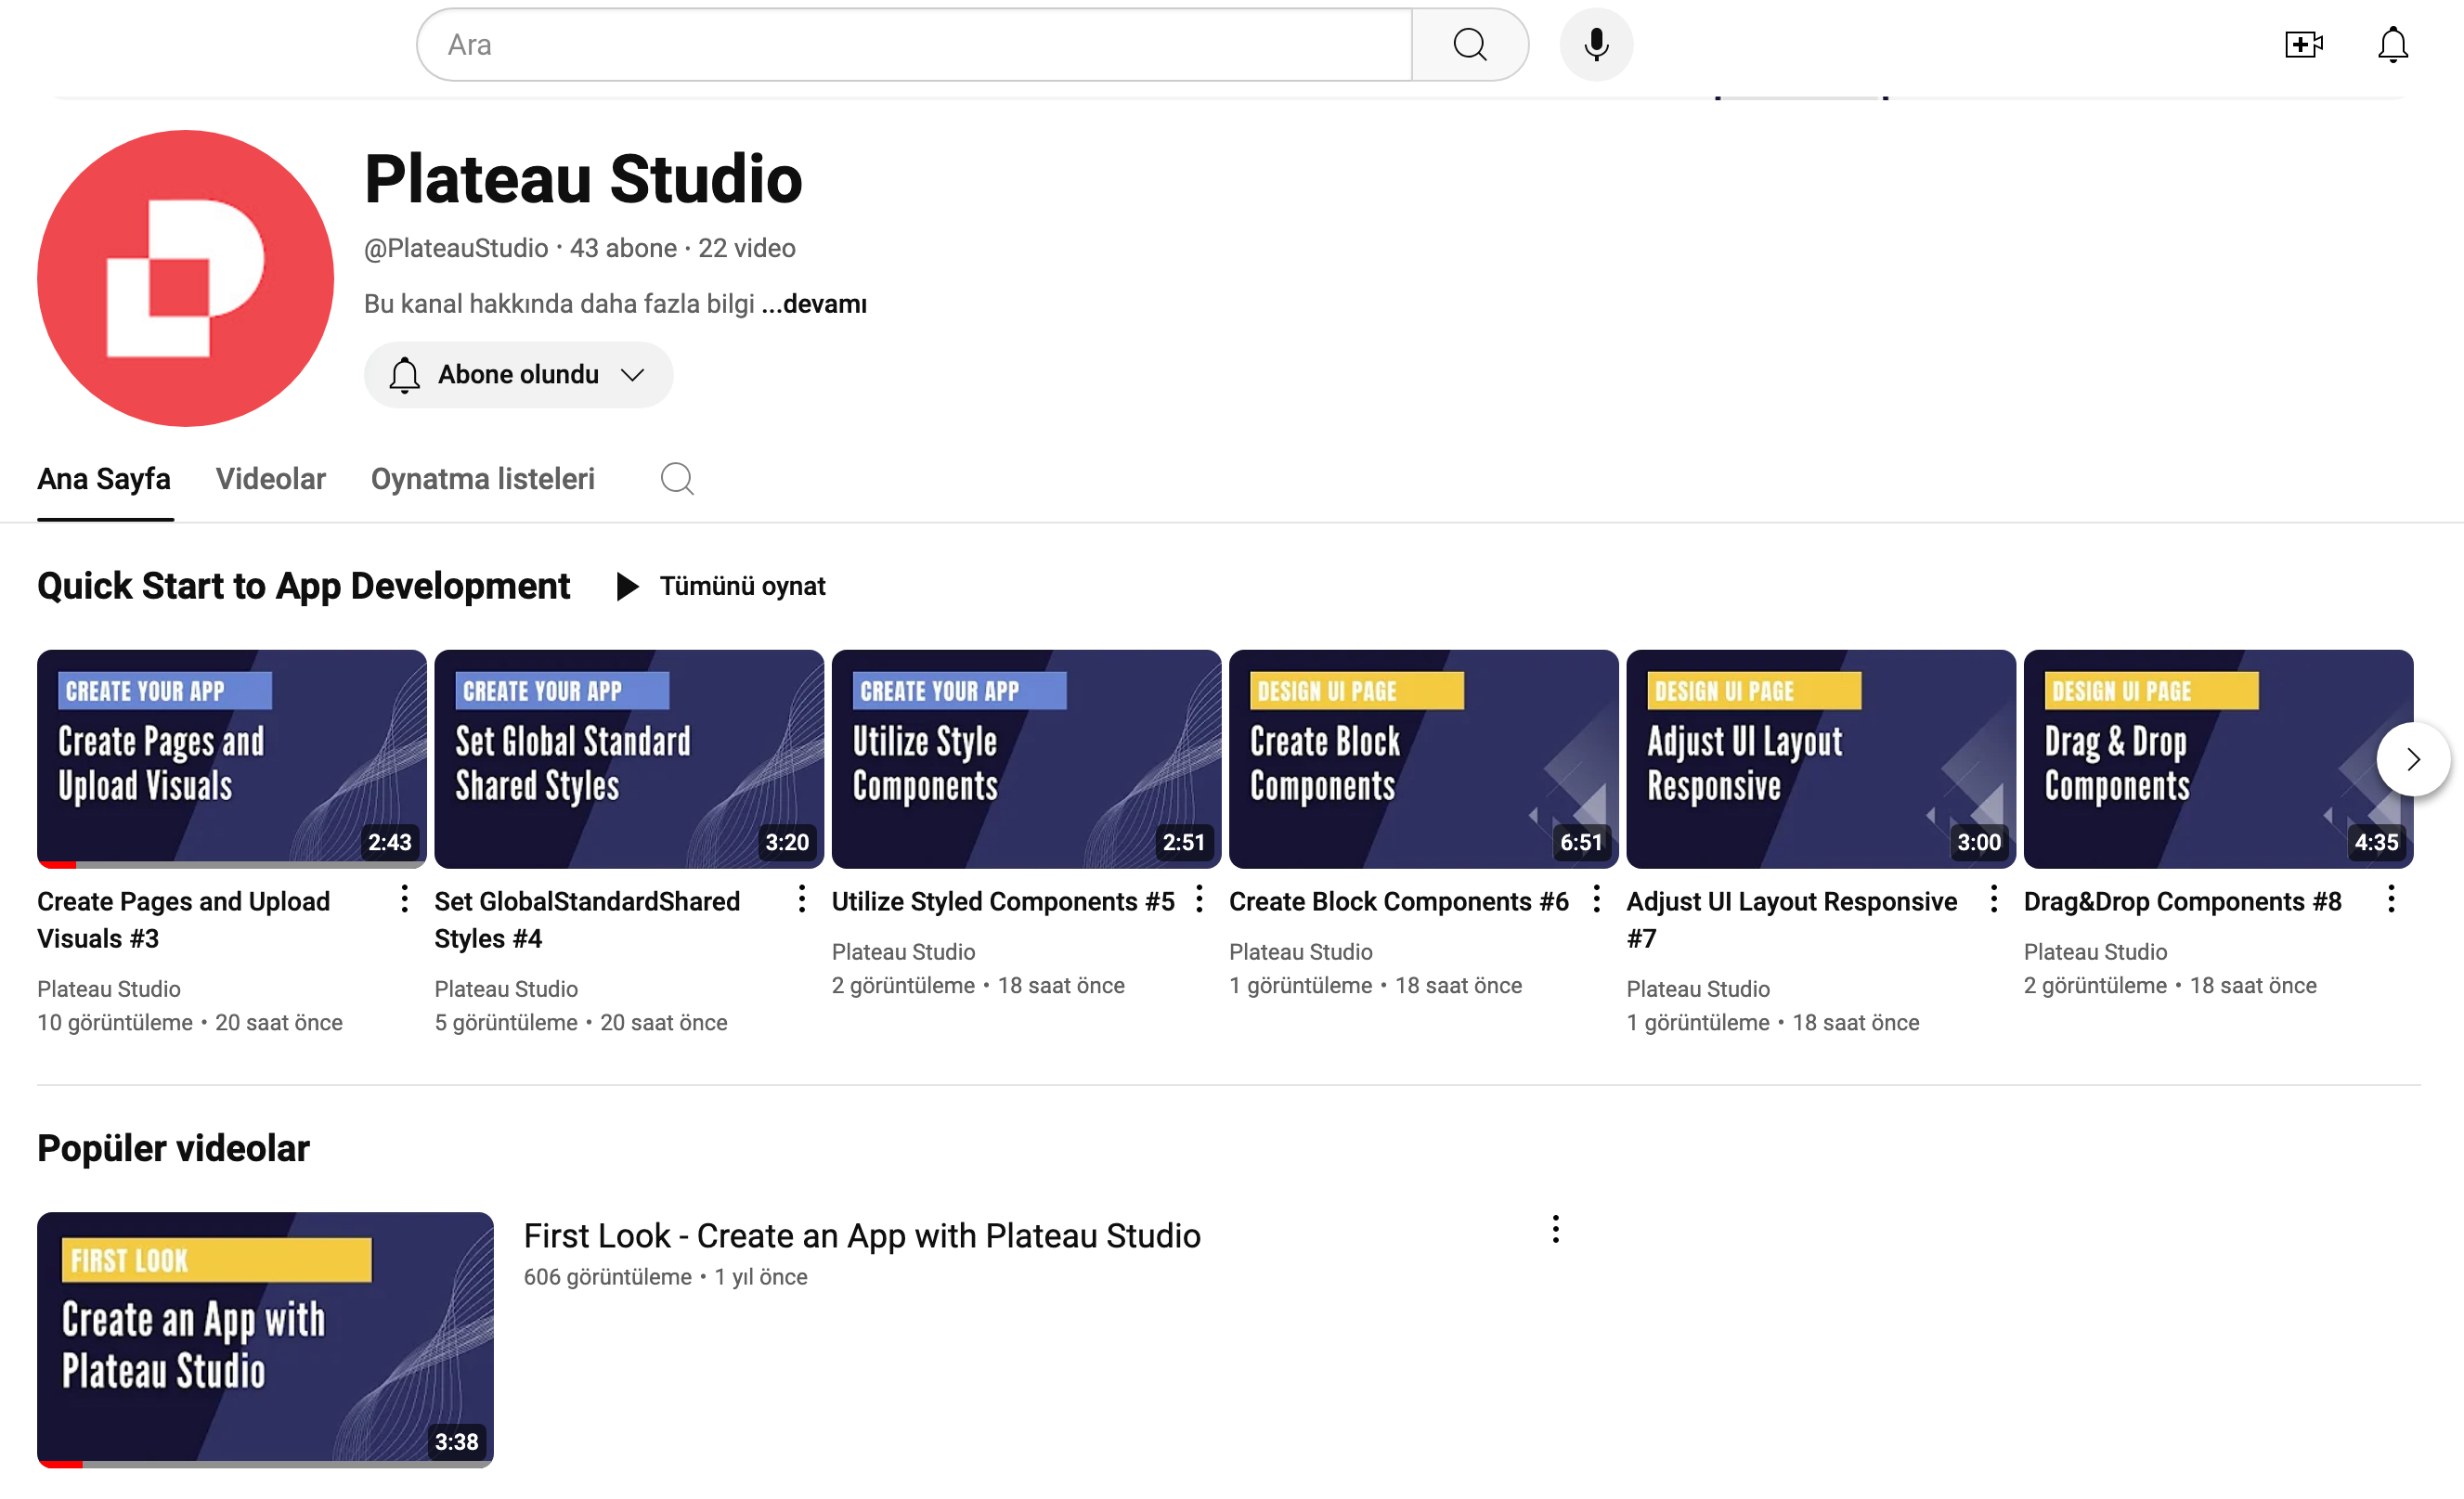This screenshot has height=1499, width=2464.
Task: Switch to Oynatma listeleri tab
Action: tap(482, 479)
